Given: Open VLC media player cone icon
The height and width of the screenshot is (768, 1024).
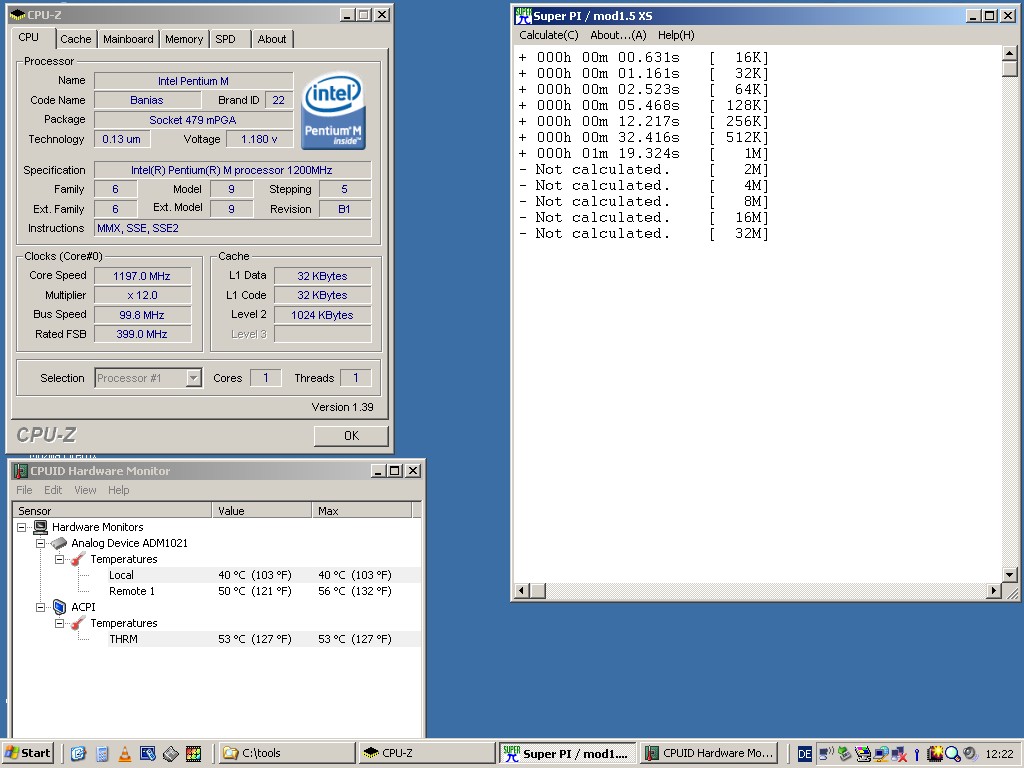Looking at the screenshot, I should click(x=125, y=754).
